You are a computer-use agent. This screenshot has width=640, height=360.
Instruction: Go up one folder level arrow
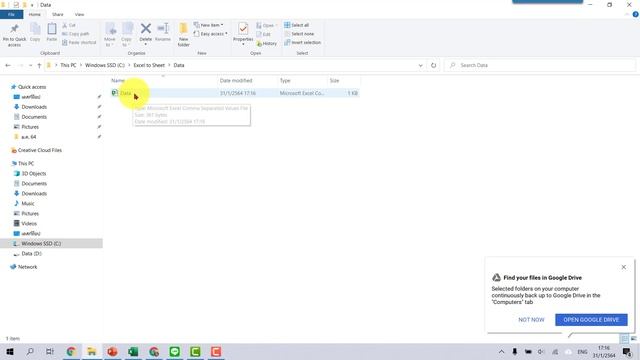tap(39, 65)
